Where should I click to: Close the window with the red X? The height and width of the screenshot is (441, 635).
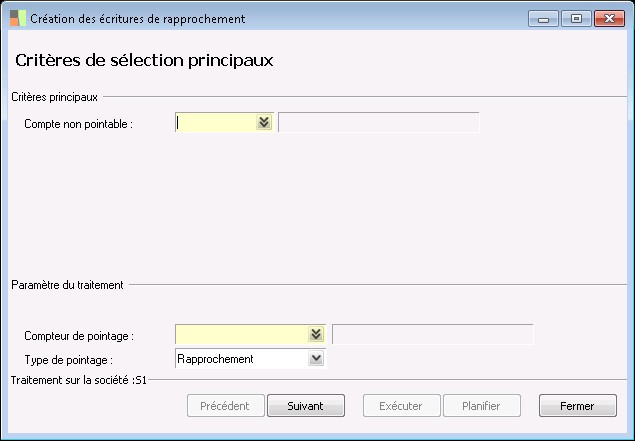point(607,18)
